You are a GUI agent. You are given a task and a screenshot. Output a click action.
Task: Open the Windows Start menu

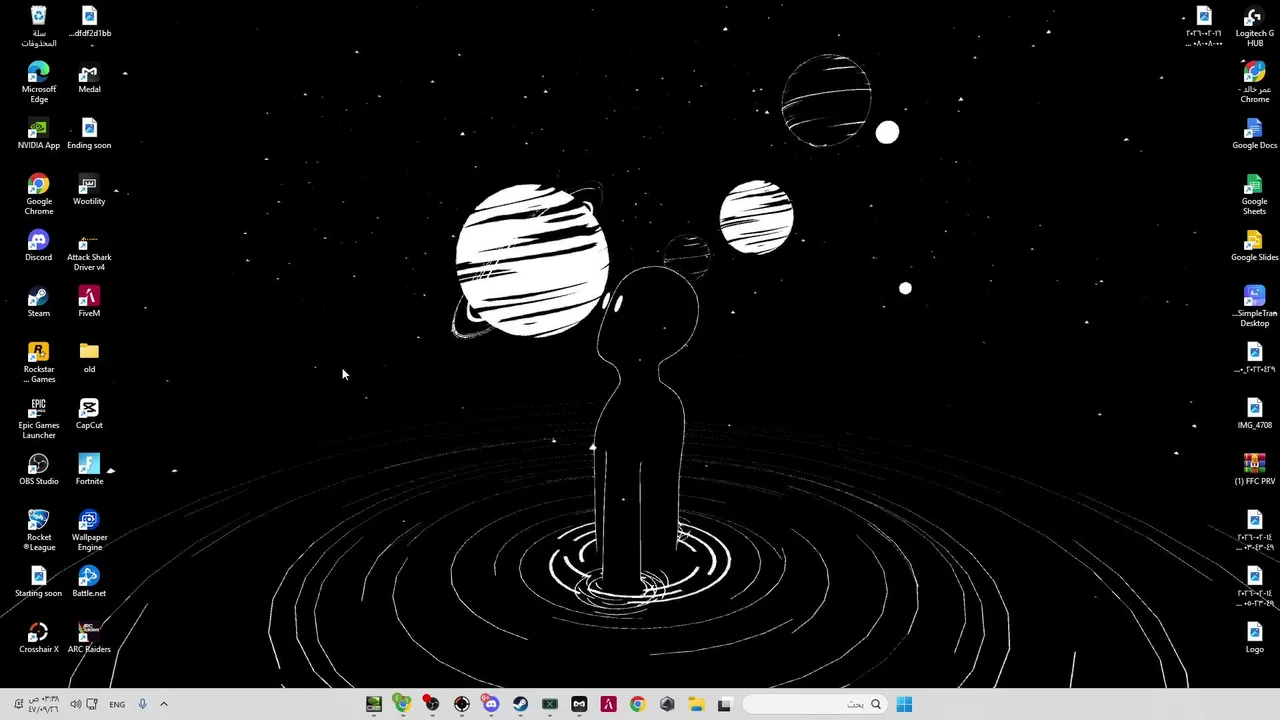click(x=904, y=704)
